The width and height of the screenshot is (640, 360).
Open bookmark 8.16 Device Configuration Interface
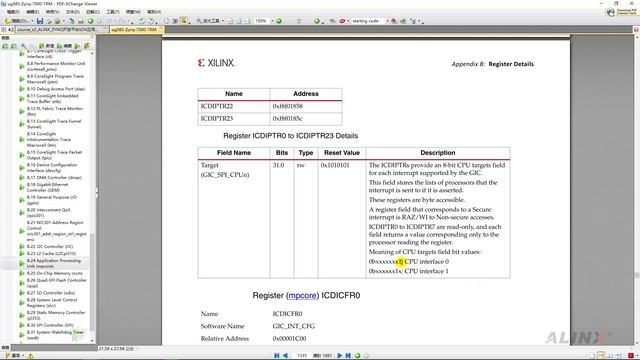tap(51, 168)
